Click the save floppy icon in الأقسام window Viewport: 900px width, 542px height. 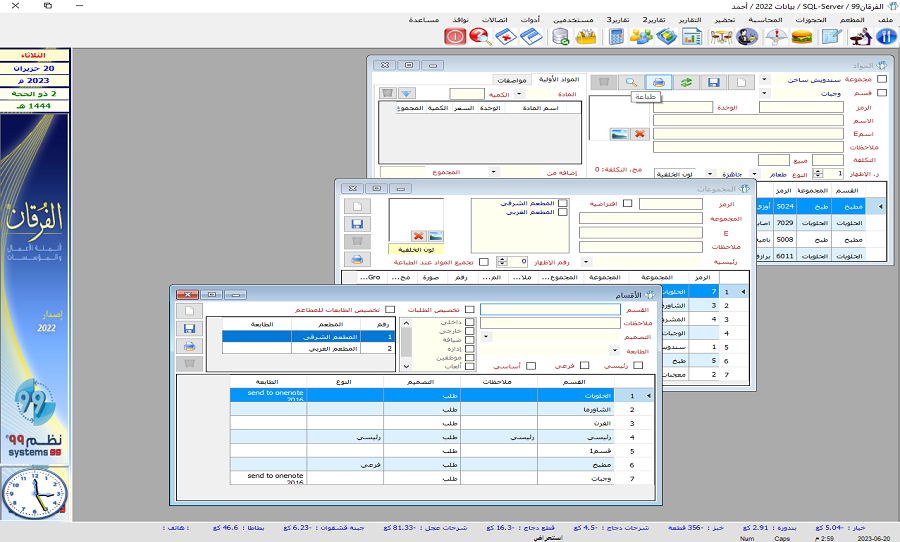coord(187,328)
